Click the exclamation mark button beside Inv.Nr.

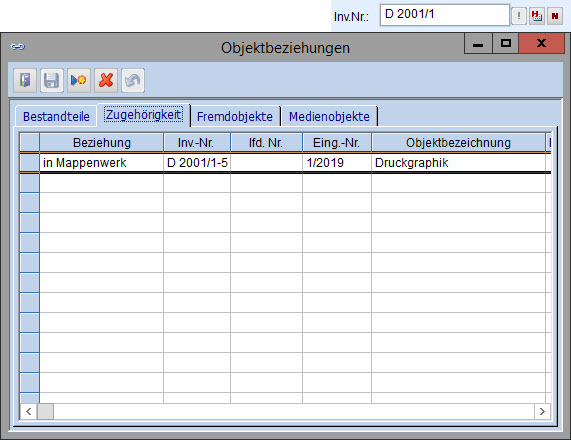(x=519, y=16)
